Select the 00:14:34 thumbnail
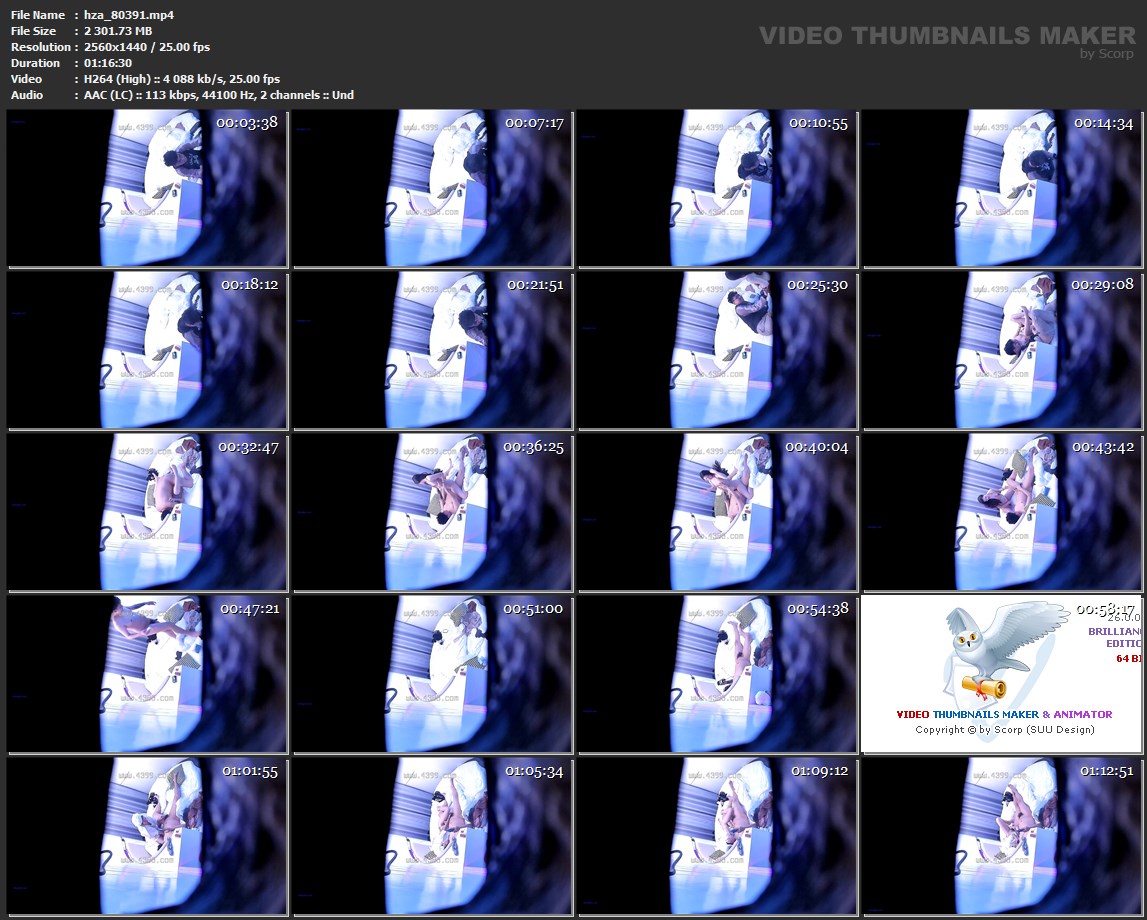 pos(1003,189)
